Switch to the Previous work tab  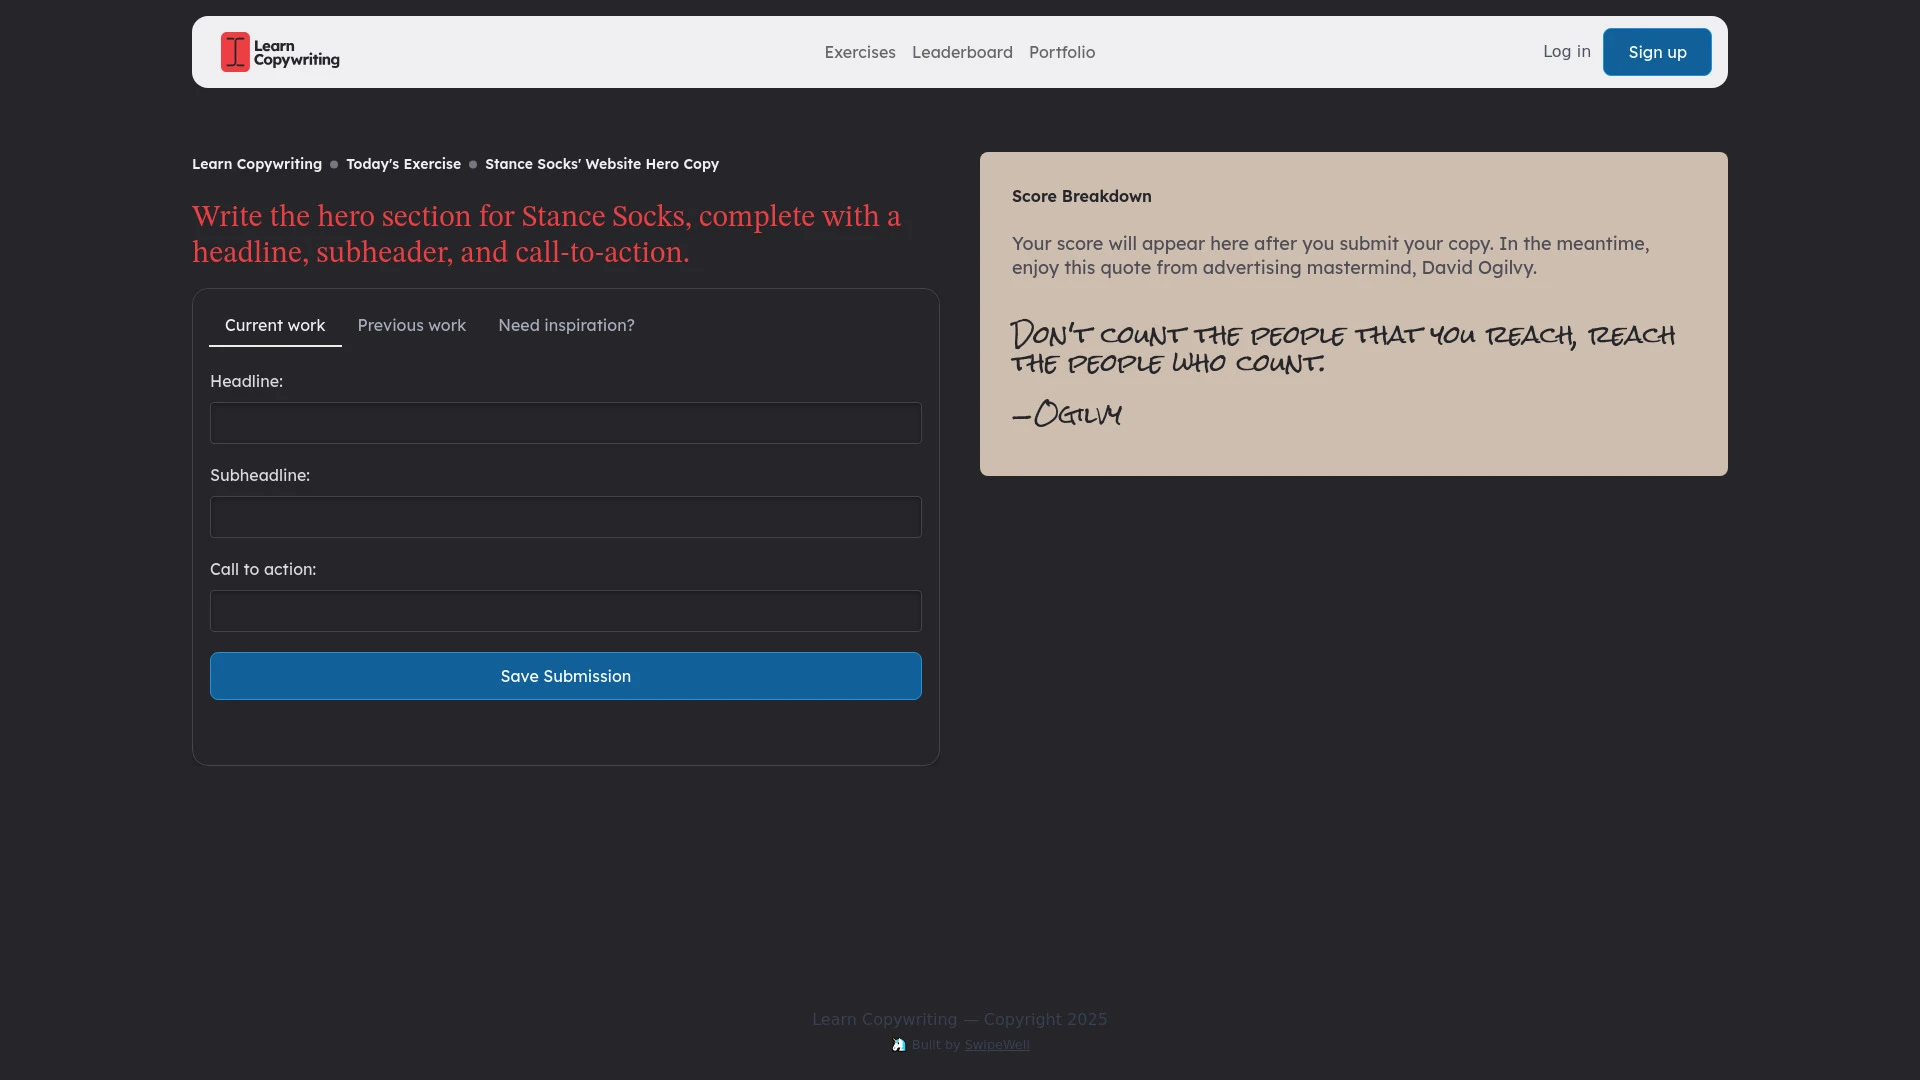411,325
